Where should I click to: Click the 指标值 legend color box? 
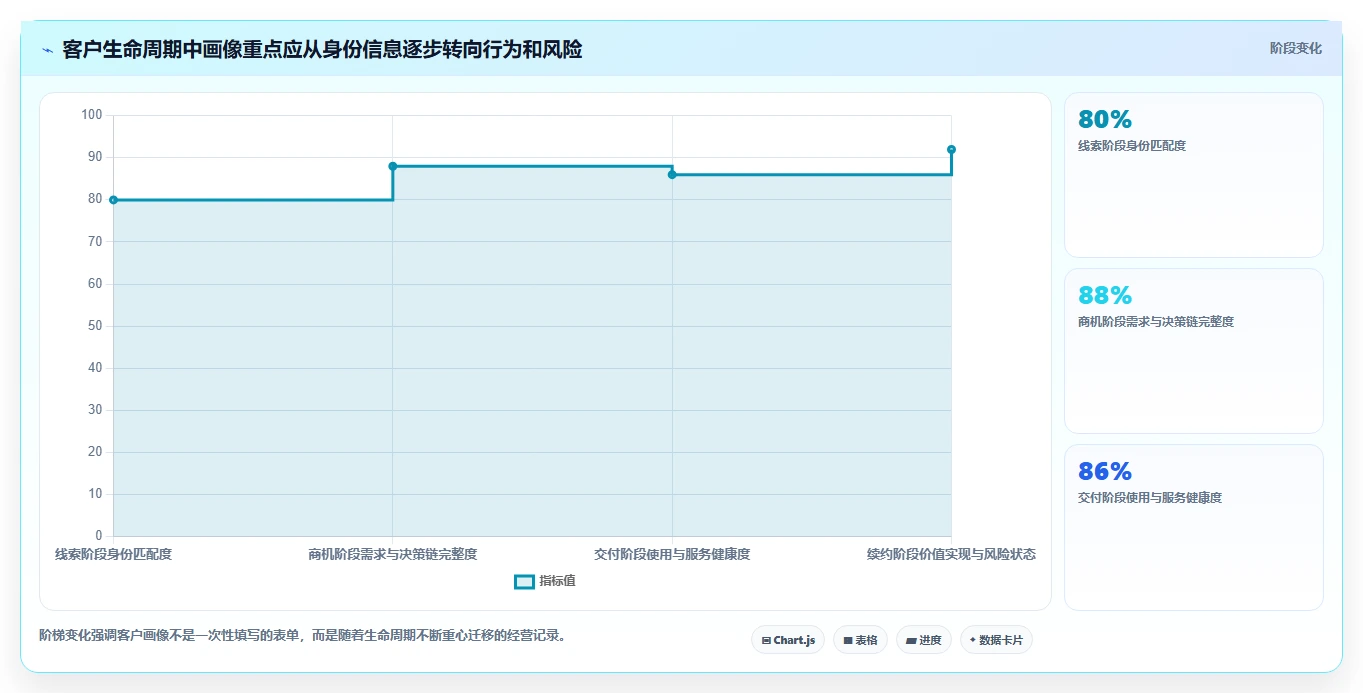(524, 582)
